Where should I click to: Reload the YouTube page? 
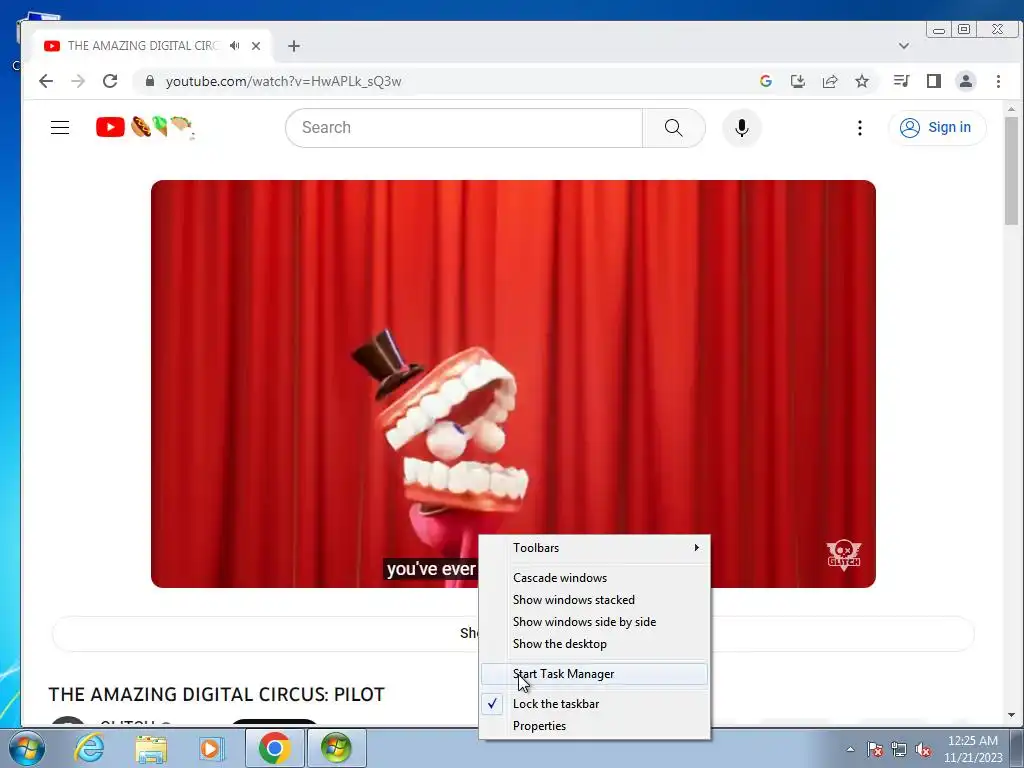point(110,81)
